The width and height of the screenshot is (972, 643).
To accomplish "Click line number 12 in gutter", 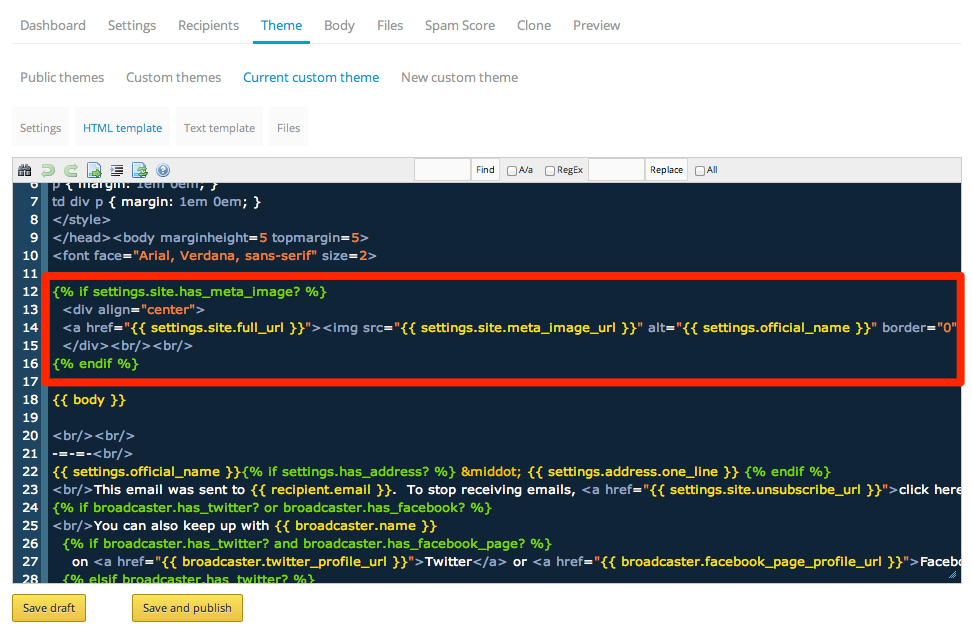I will [x=30, y=291].
